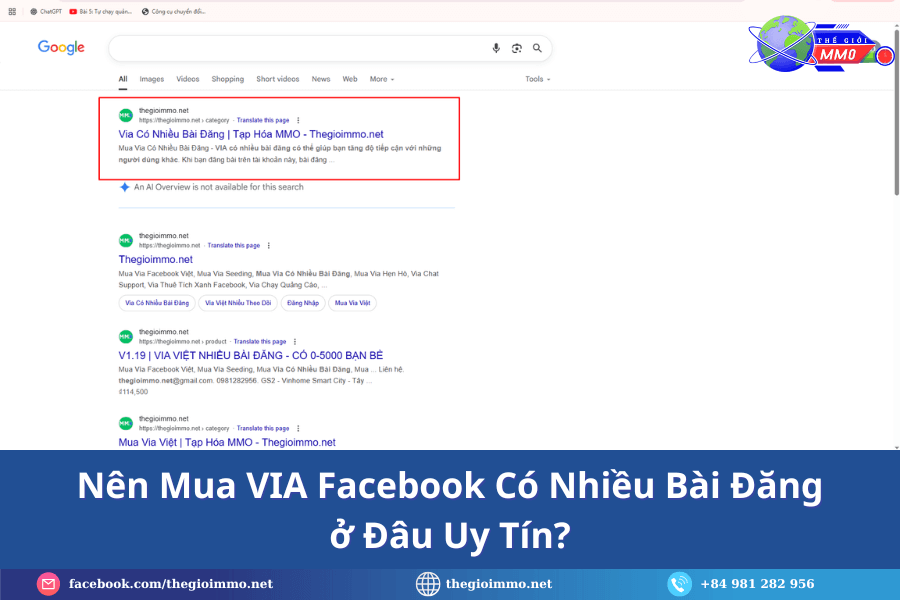Open the 'Via Có Nhiều Bài Đăng | Tạp Hóa MMO' result
The image size is (900, 600).
[x=250, y=134]
